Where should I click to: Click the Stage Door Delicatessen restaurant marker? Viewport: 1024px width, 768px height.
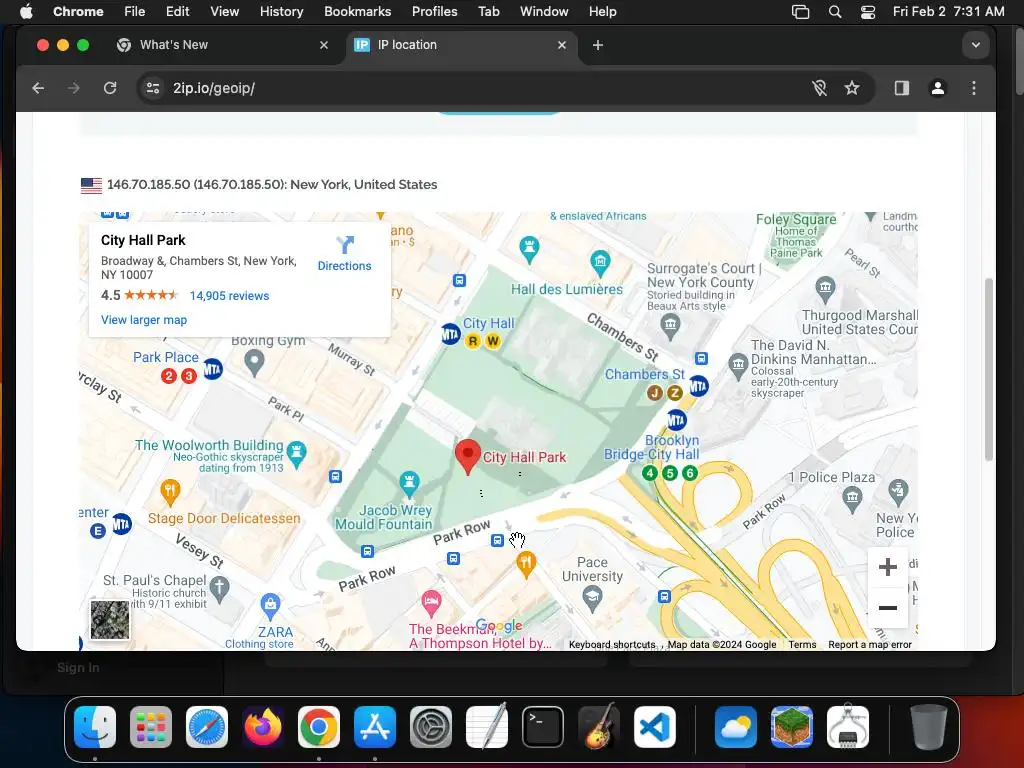(x=170, y=492)
